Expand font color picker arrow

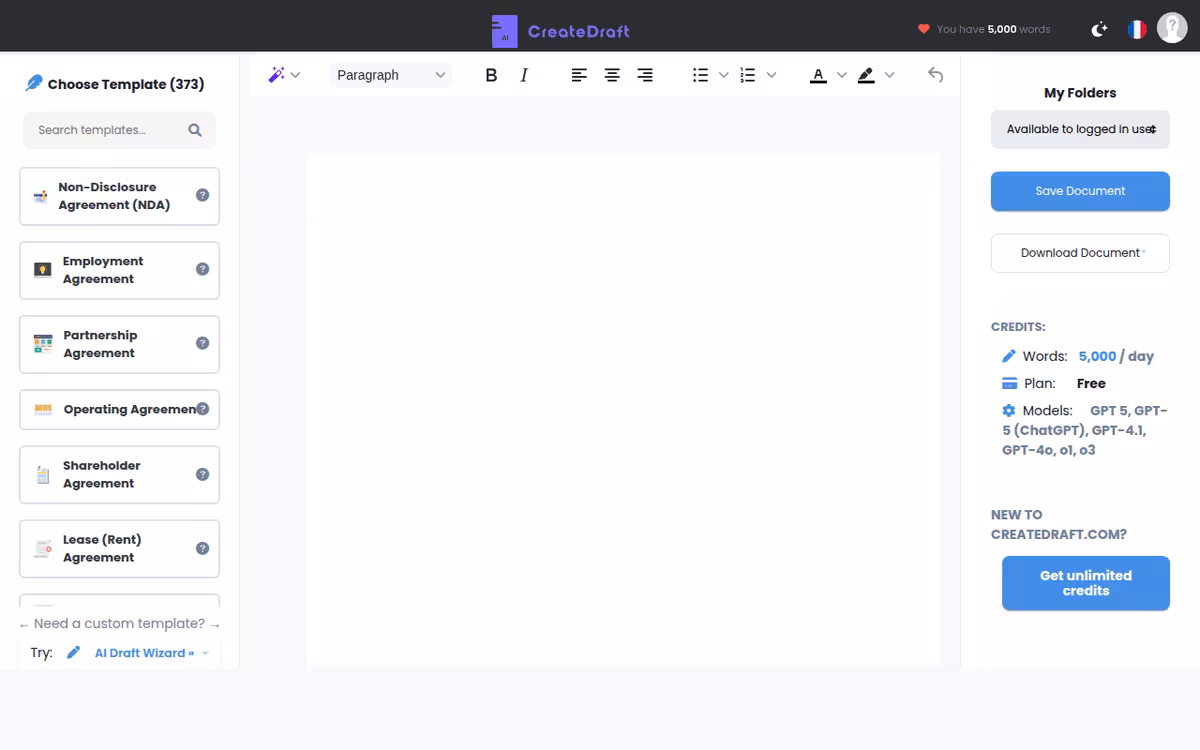(842, 75)
